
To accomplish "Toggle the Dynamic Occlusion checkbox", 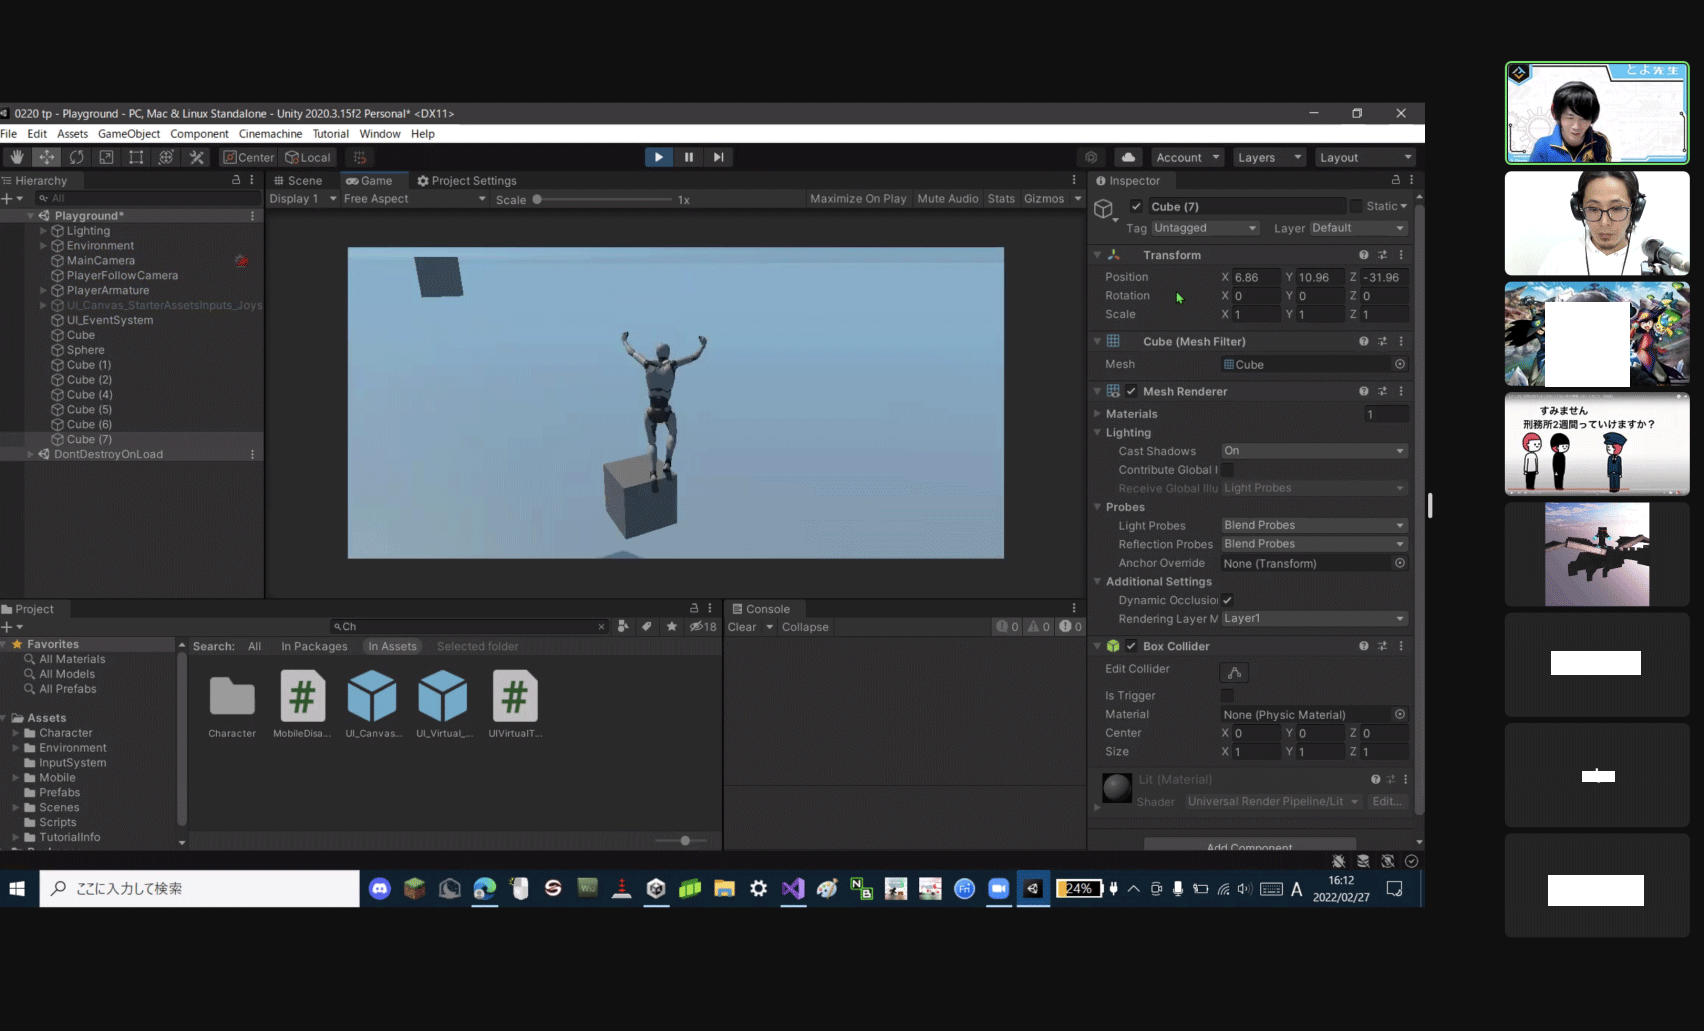I will 1227,600.
